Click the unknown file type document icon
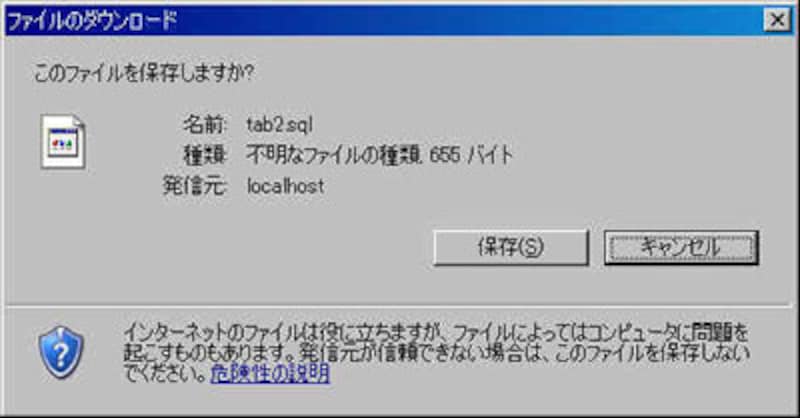Viewport: 800px width, 418px height. (63, 142)
